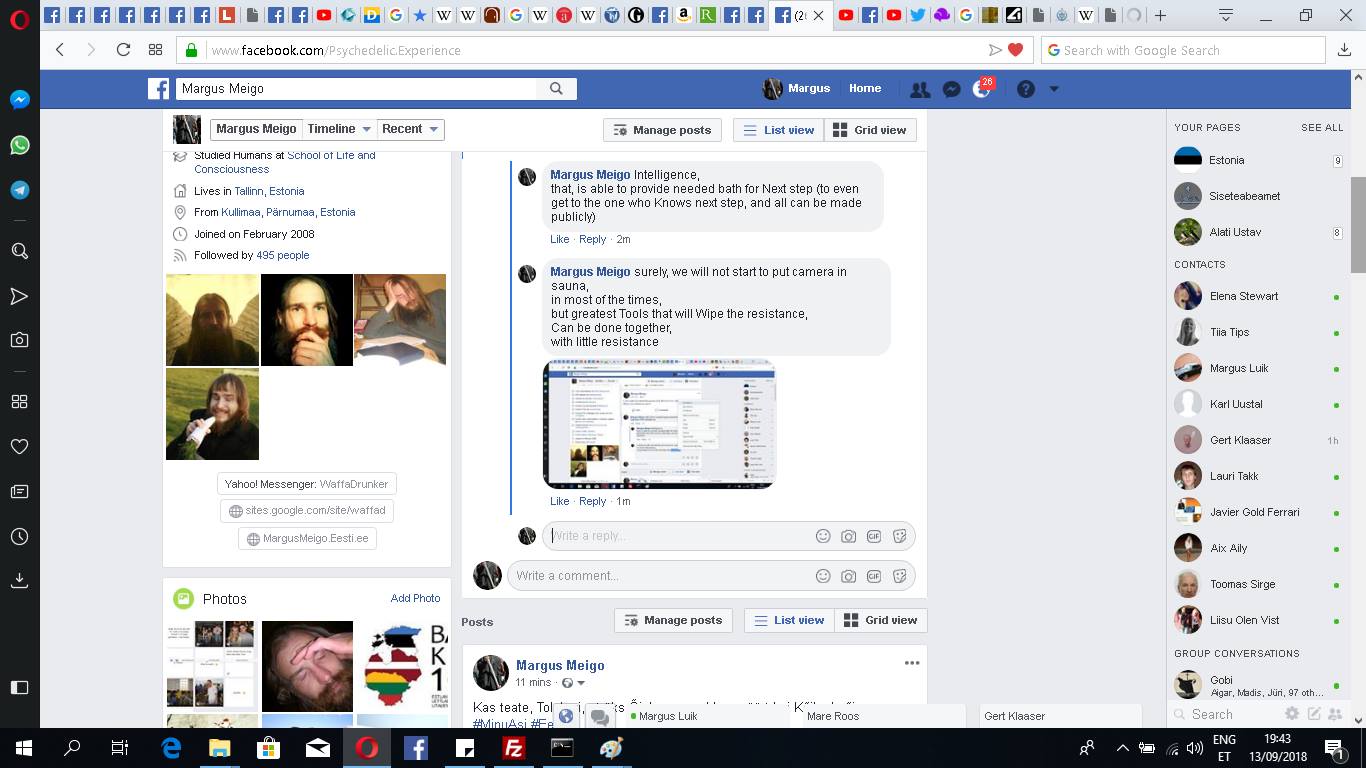
Task: Open the Opera tab menu at the tab bar's end
Action: (1226, 15)
